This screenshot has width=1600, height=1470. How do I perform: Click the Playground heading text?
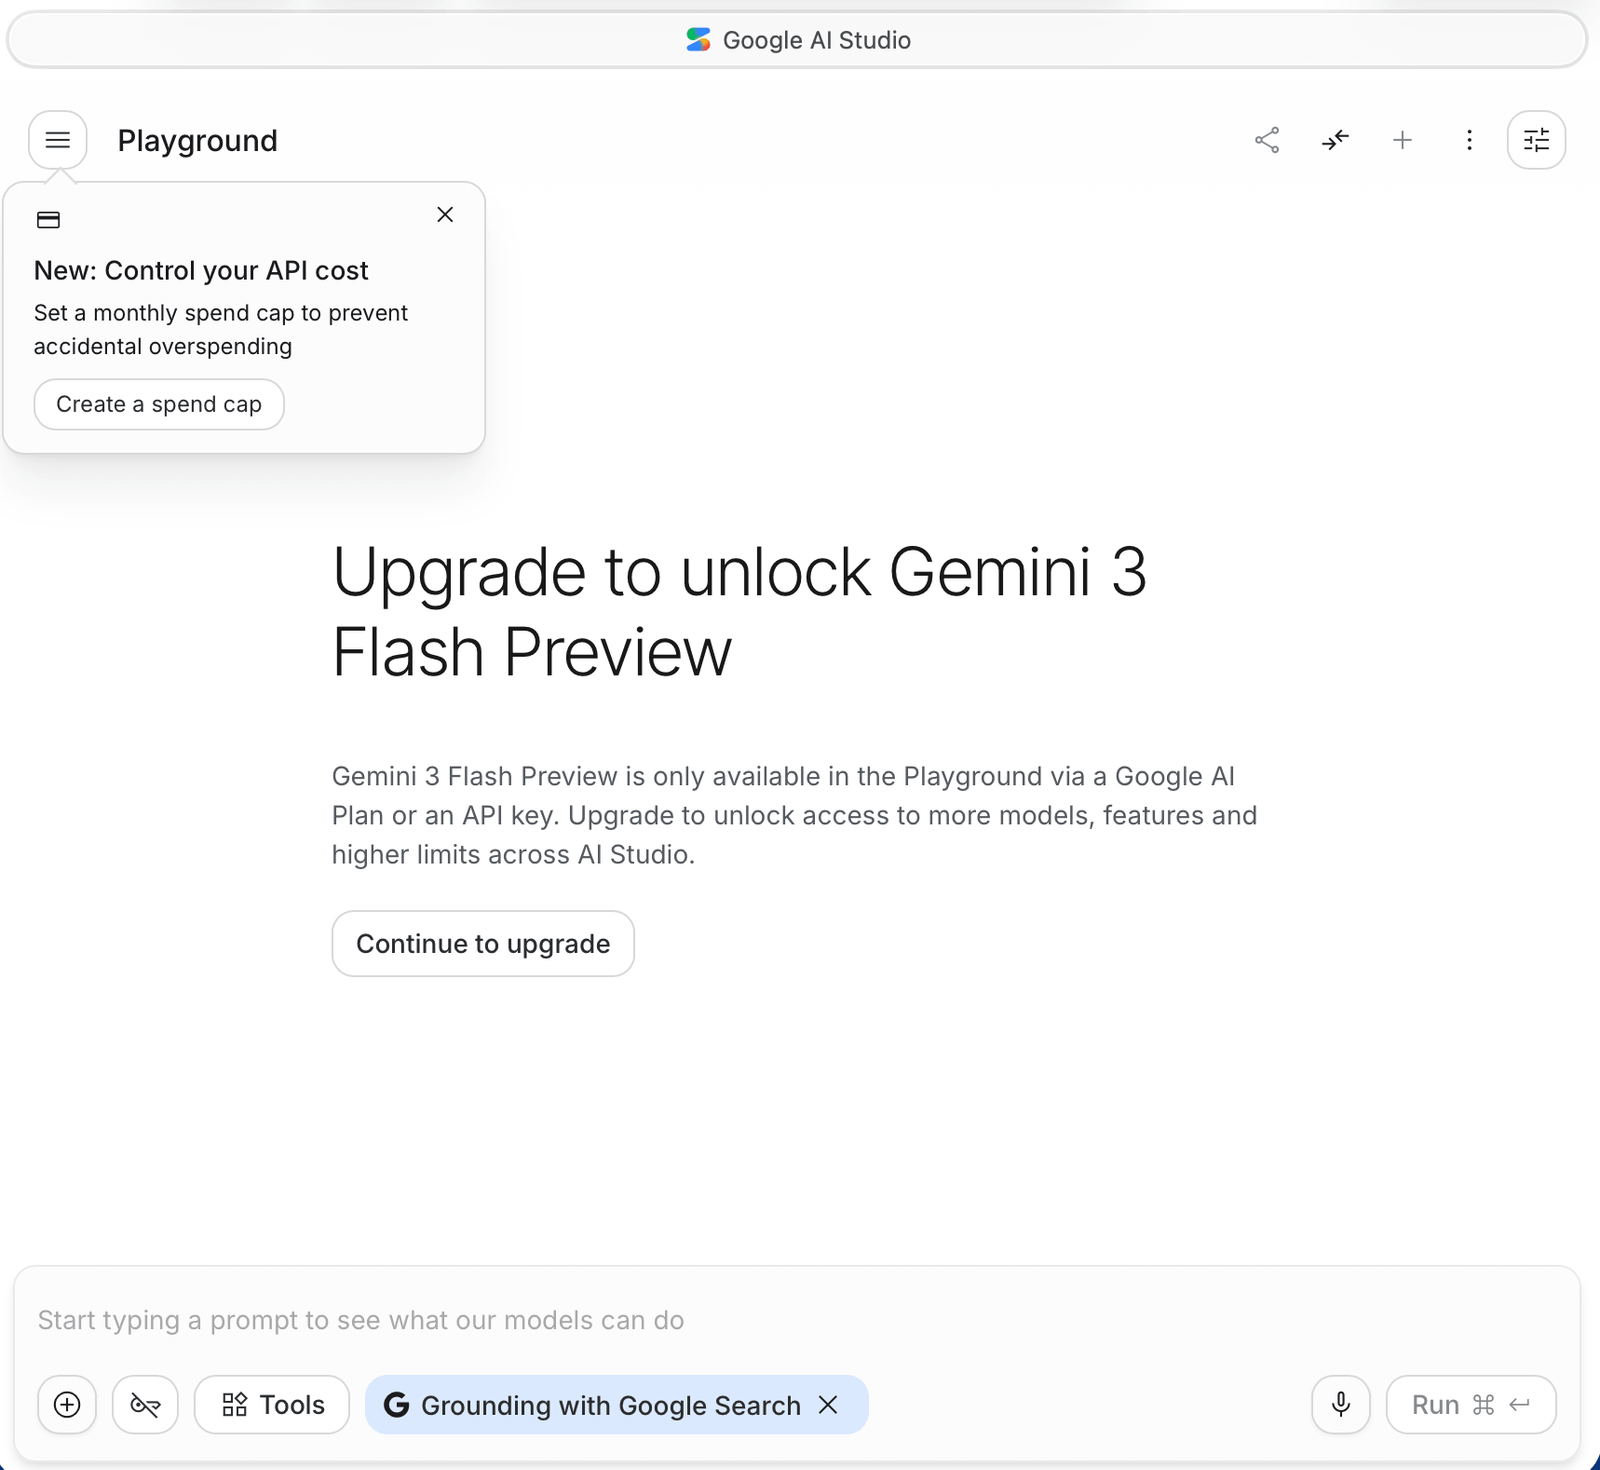pos(197,141)
